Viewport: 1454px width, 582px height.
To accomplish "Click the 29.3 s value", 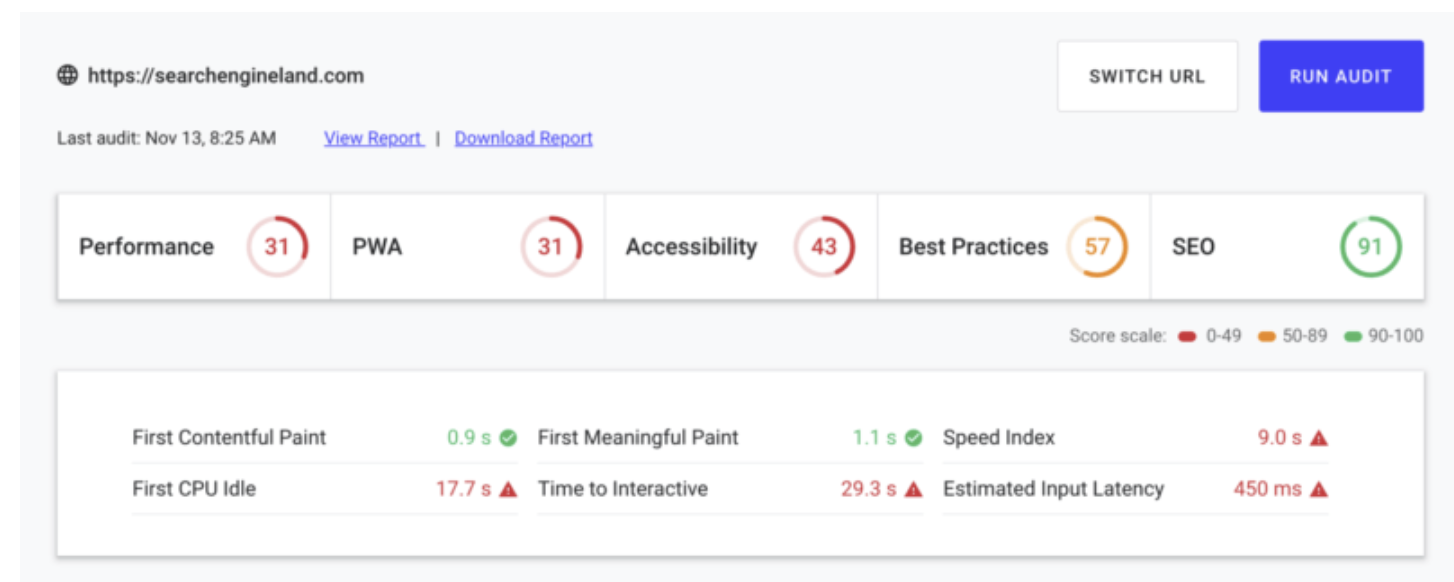I will 868,489.
